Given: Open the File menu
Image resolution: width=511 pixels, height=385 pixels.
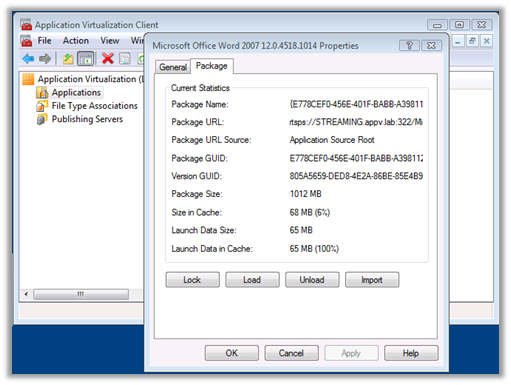Looking at the screenshot, I should pyautogui.click(x=44, y=41).
